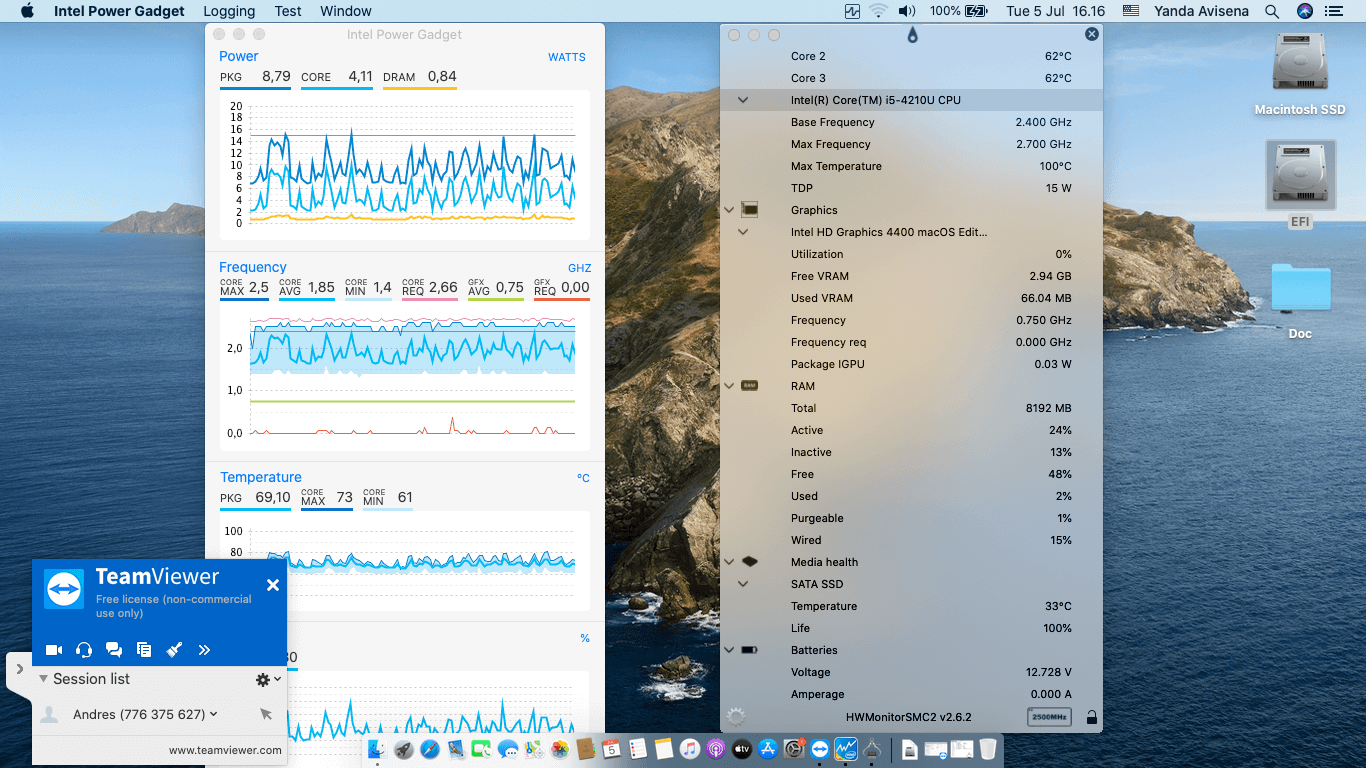This screenshot has height=768, width=1366.
Task: Open Photos from the Dock
Action: click(560, 748)
